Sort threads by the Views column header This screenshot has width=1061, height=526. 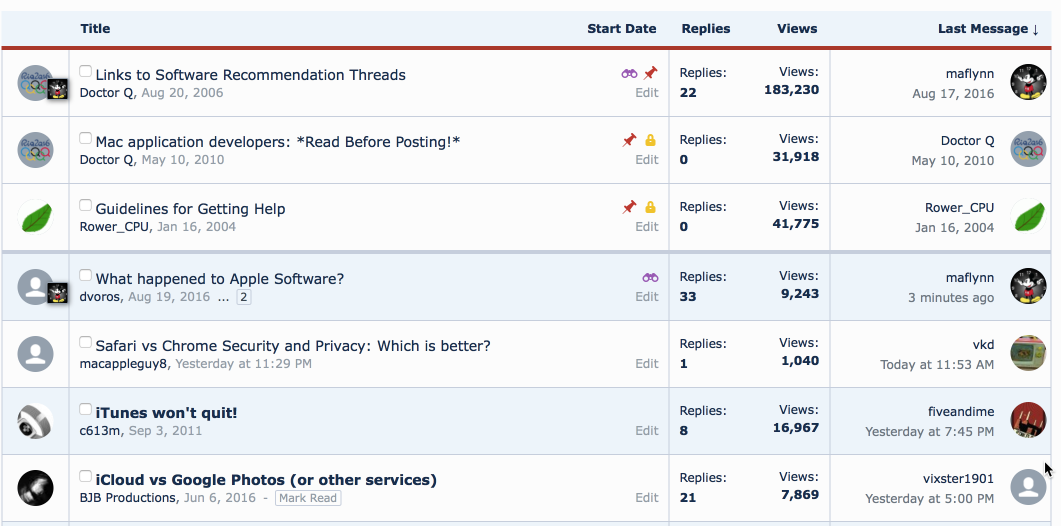point(797,29)
